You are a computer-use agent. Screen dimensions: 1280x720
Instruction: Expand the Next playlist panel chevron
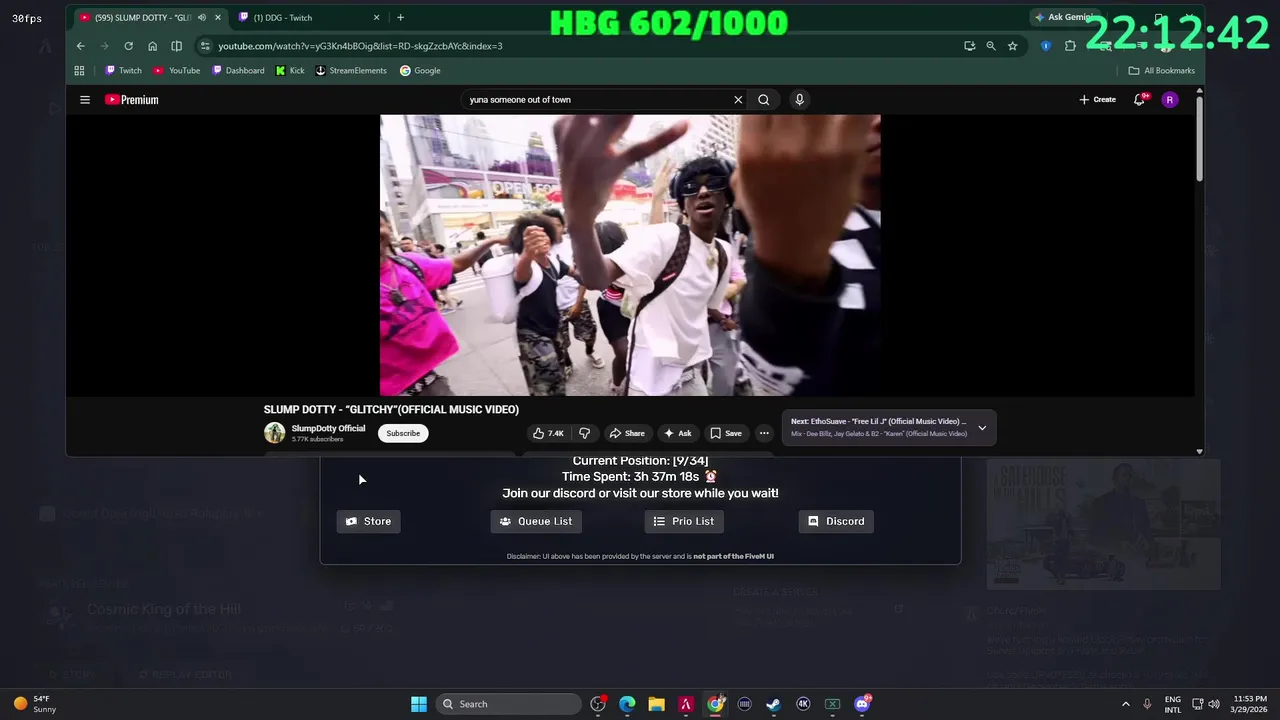(982, 428)
